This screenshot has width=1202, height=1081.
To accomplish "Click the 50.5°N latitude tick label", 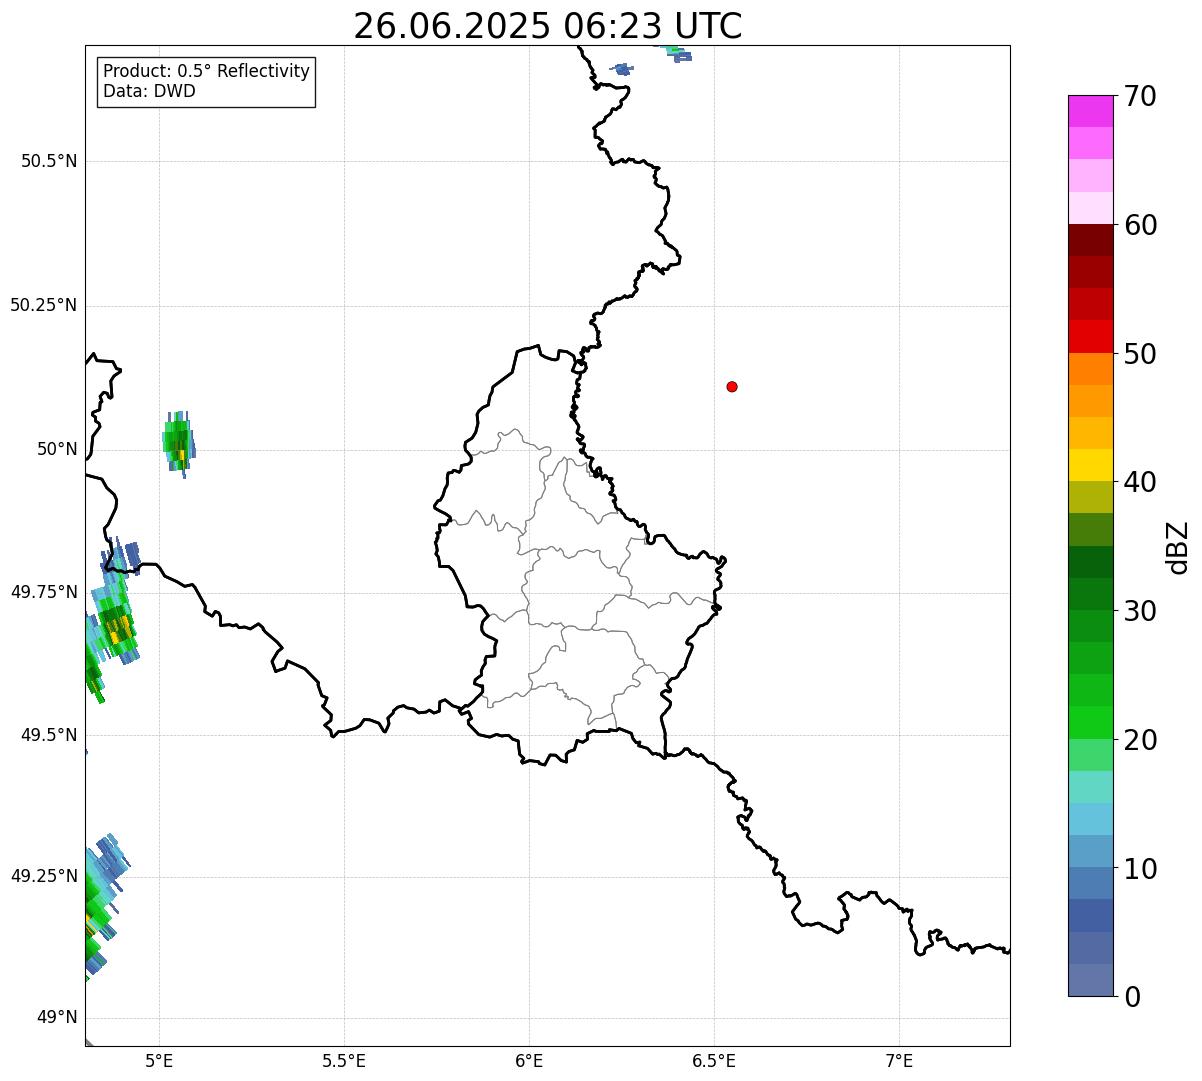I will pos(49,161).
